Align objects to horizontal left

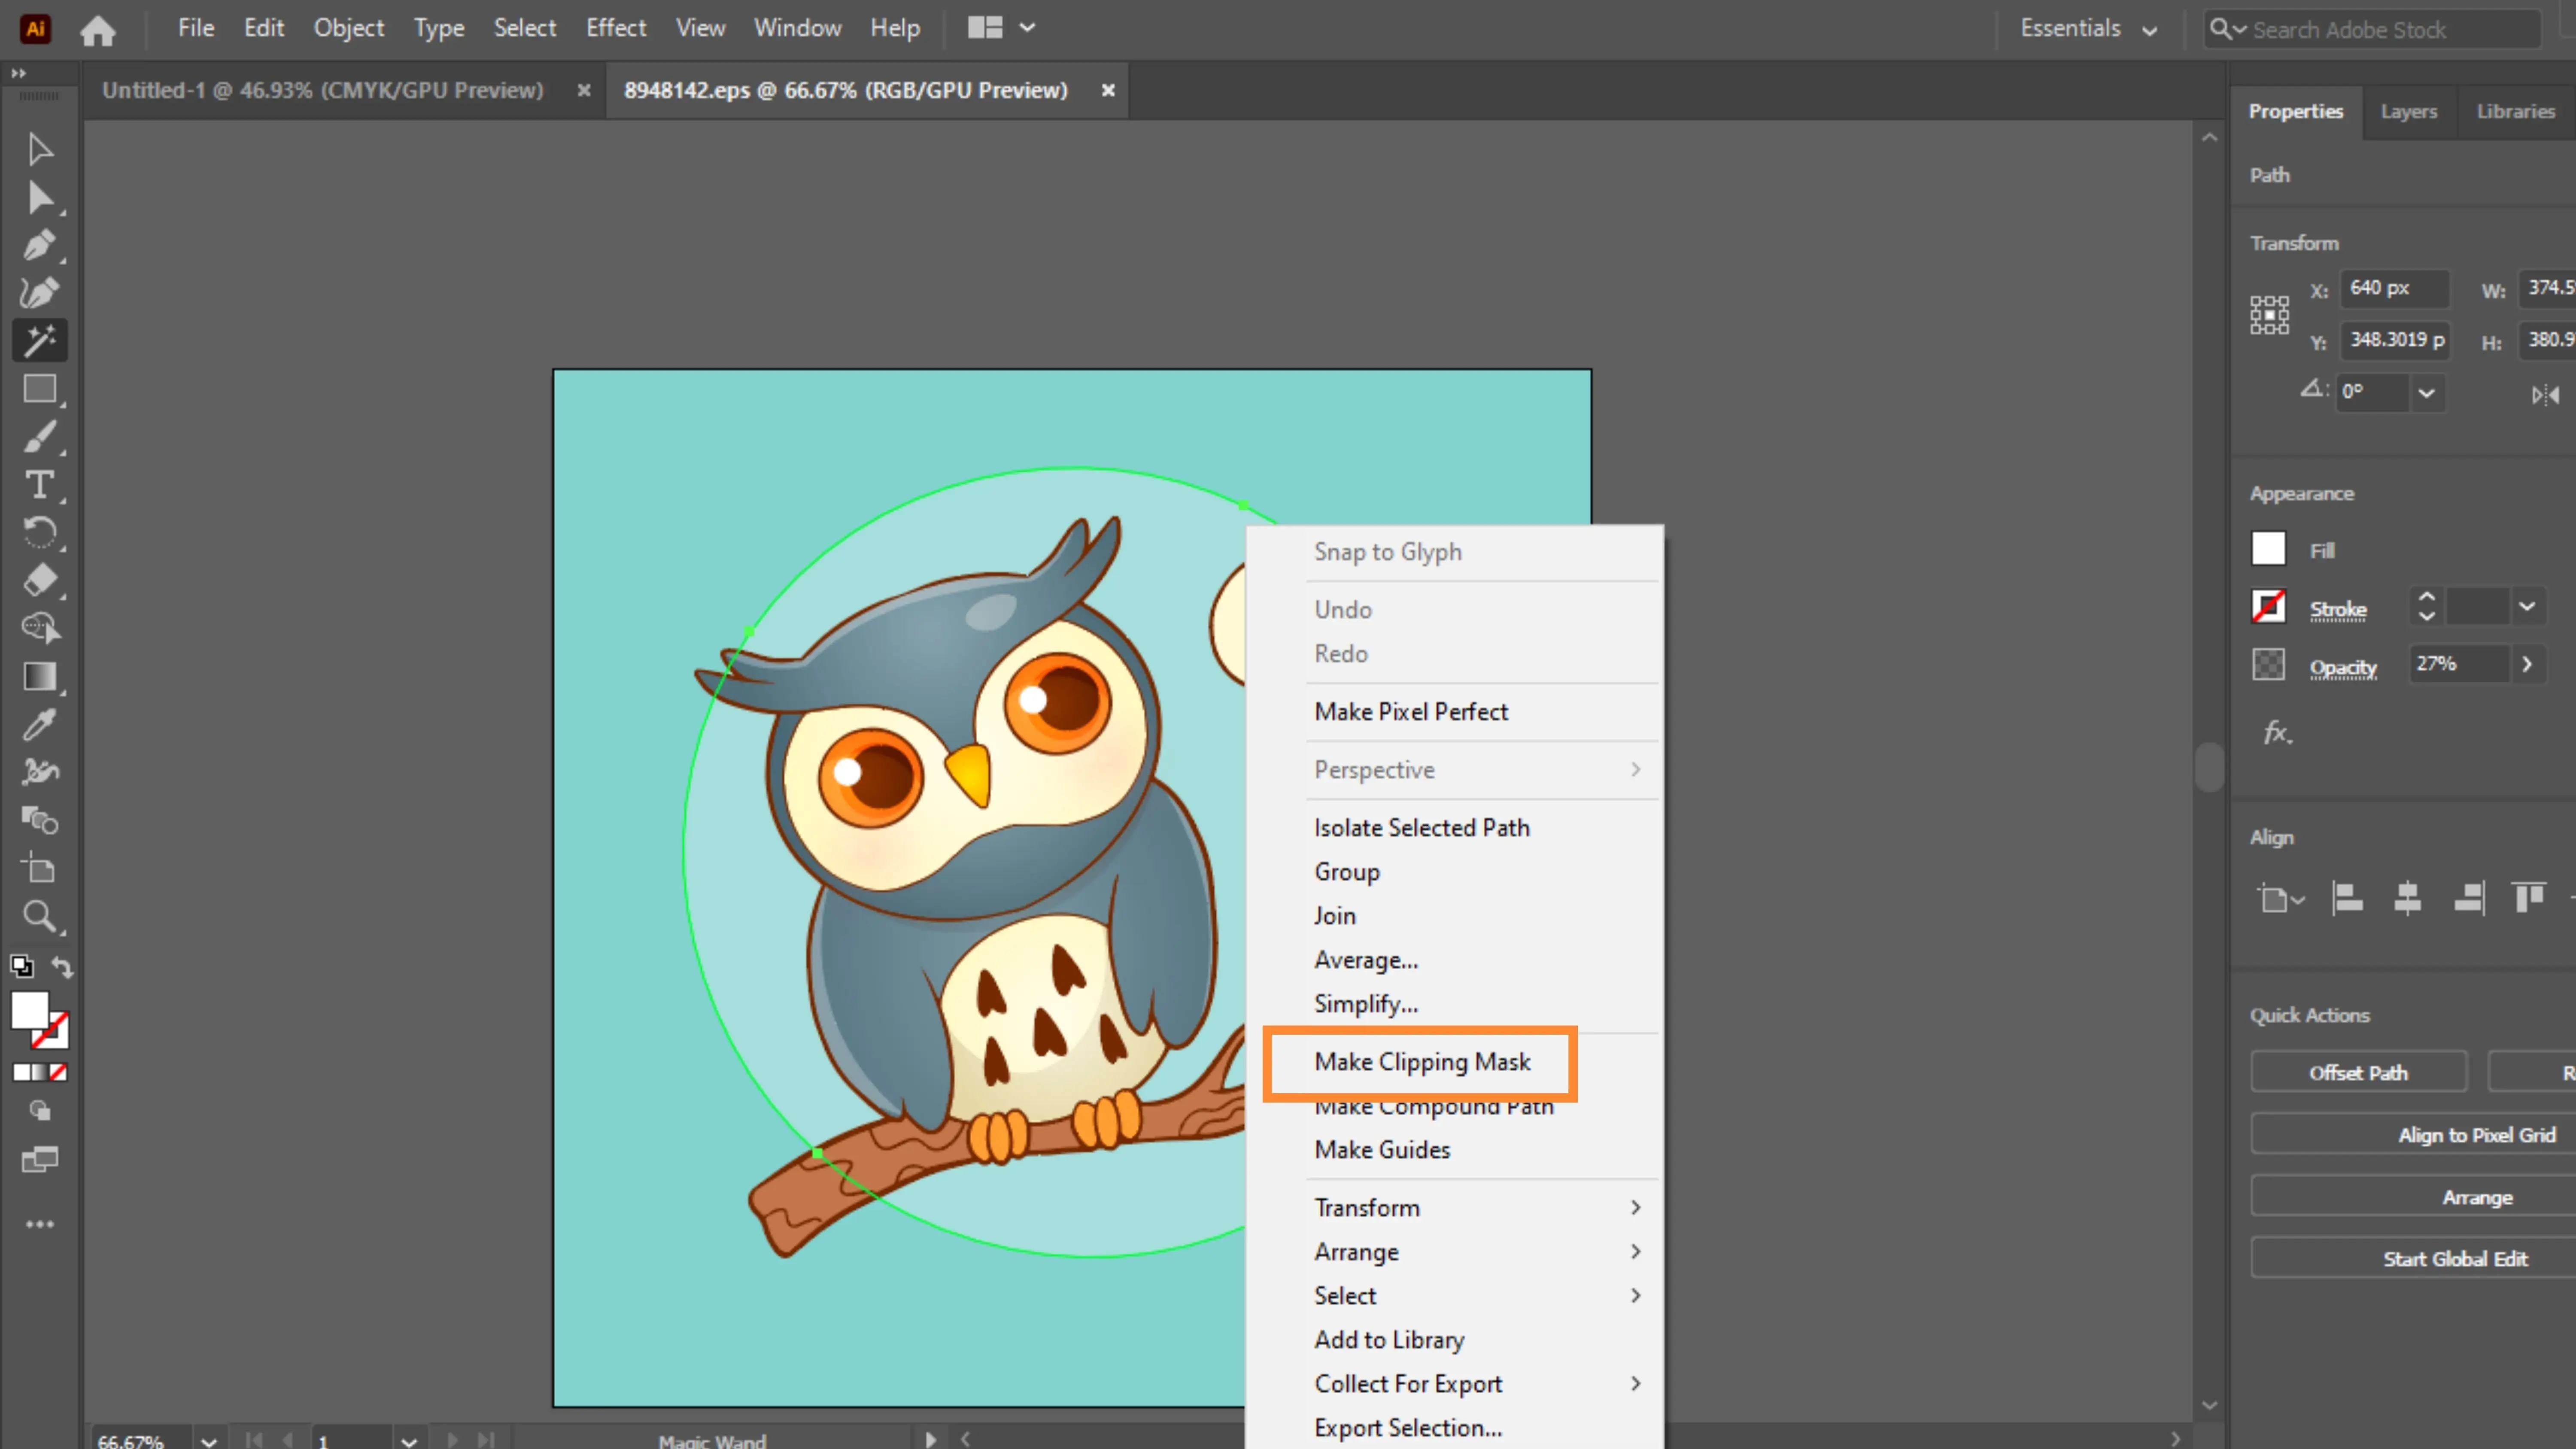click(2347, 898)
